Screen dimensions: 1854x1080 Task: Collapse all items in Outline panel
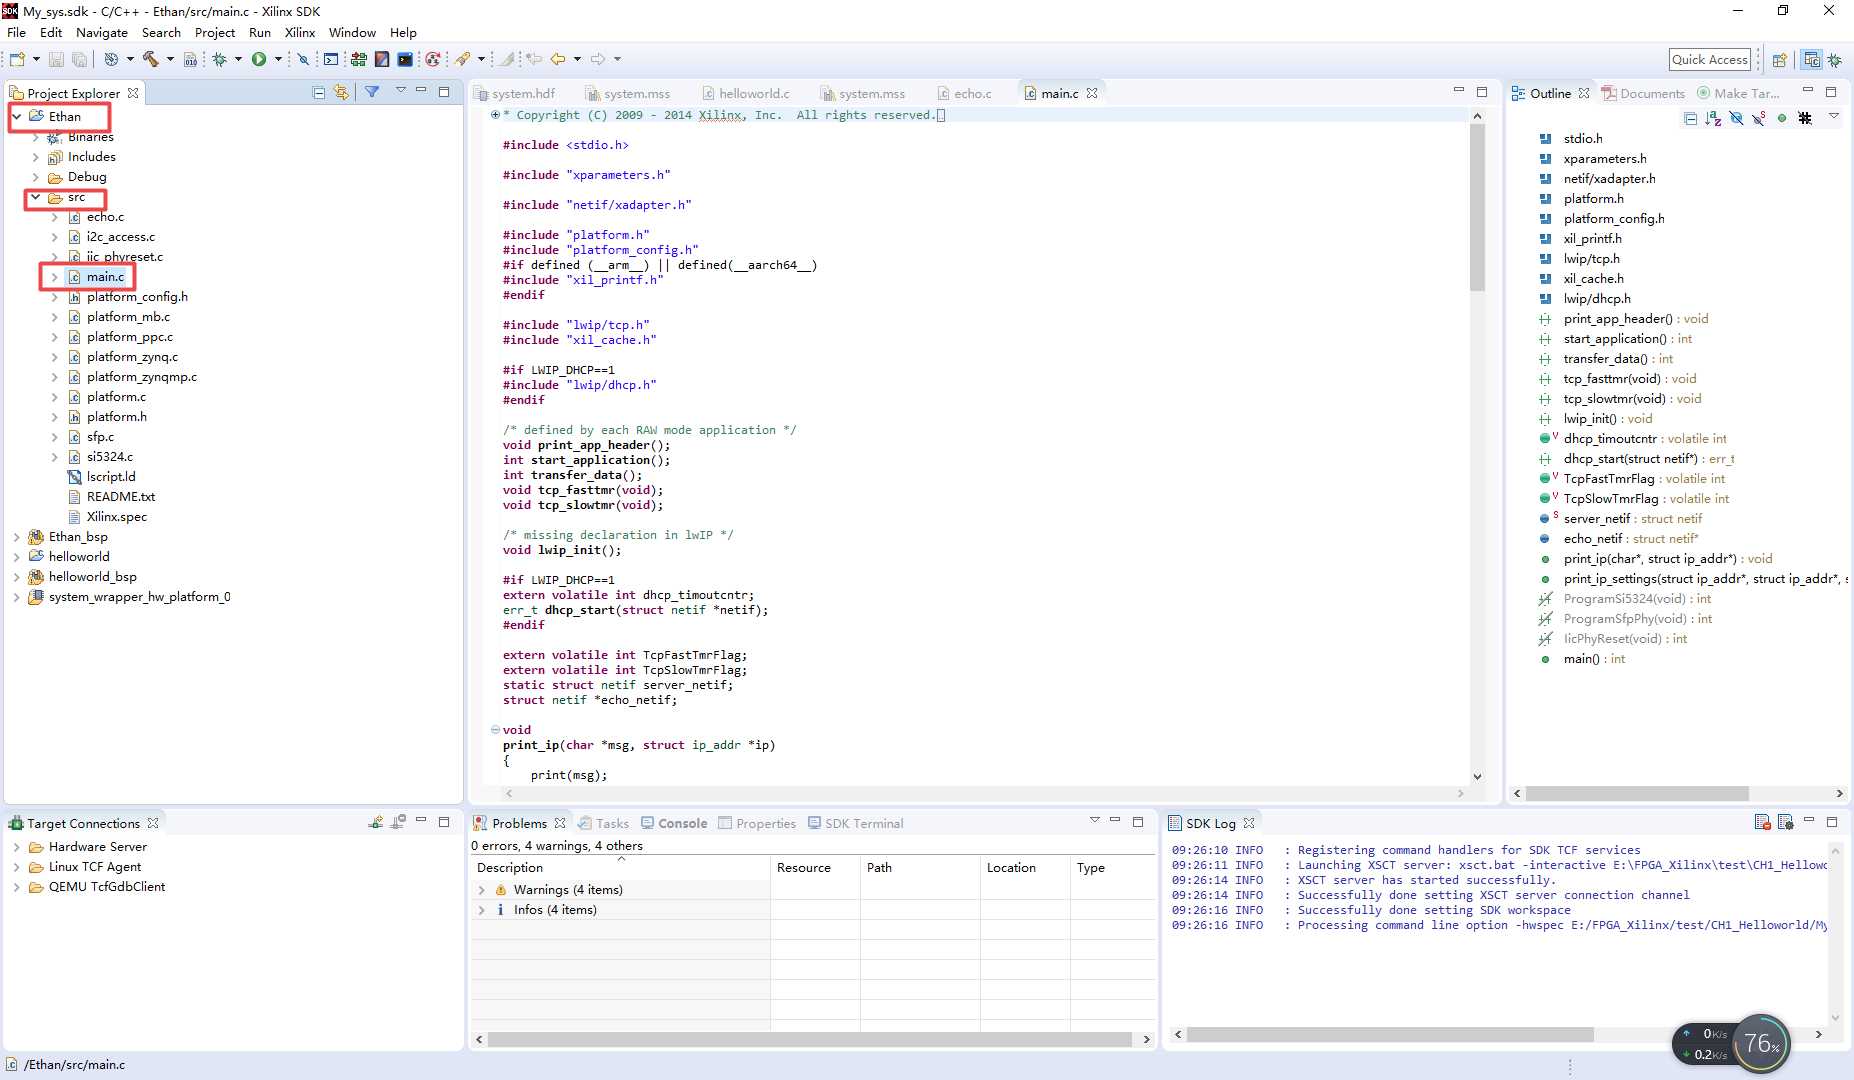(1690, 118)
